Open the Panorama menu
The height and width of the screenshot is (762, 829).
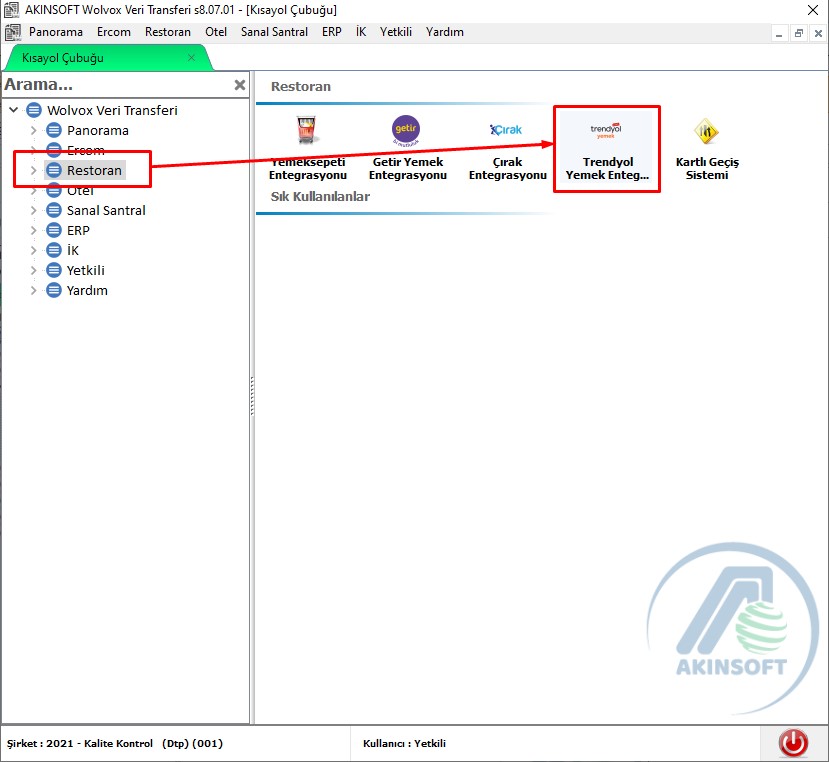[56, 32]
